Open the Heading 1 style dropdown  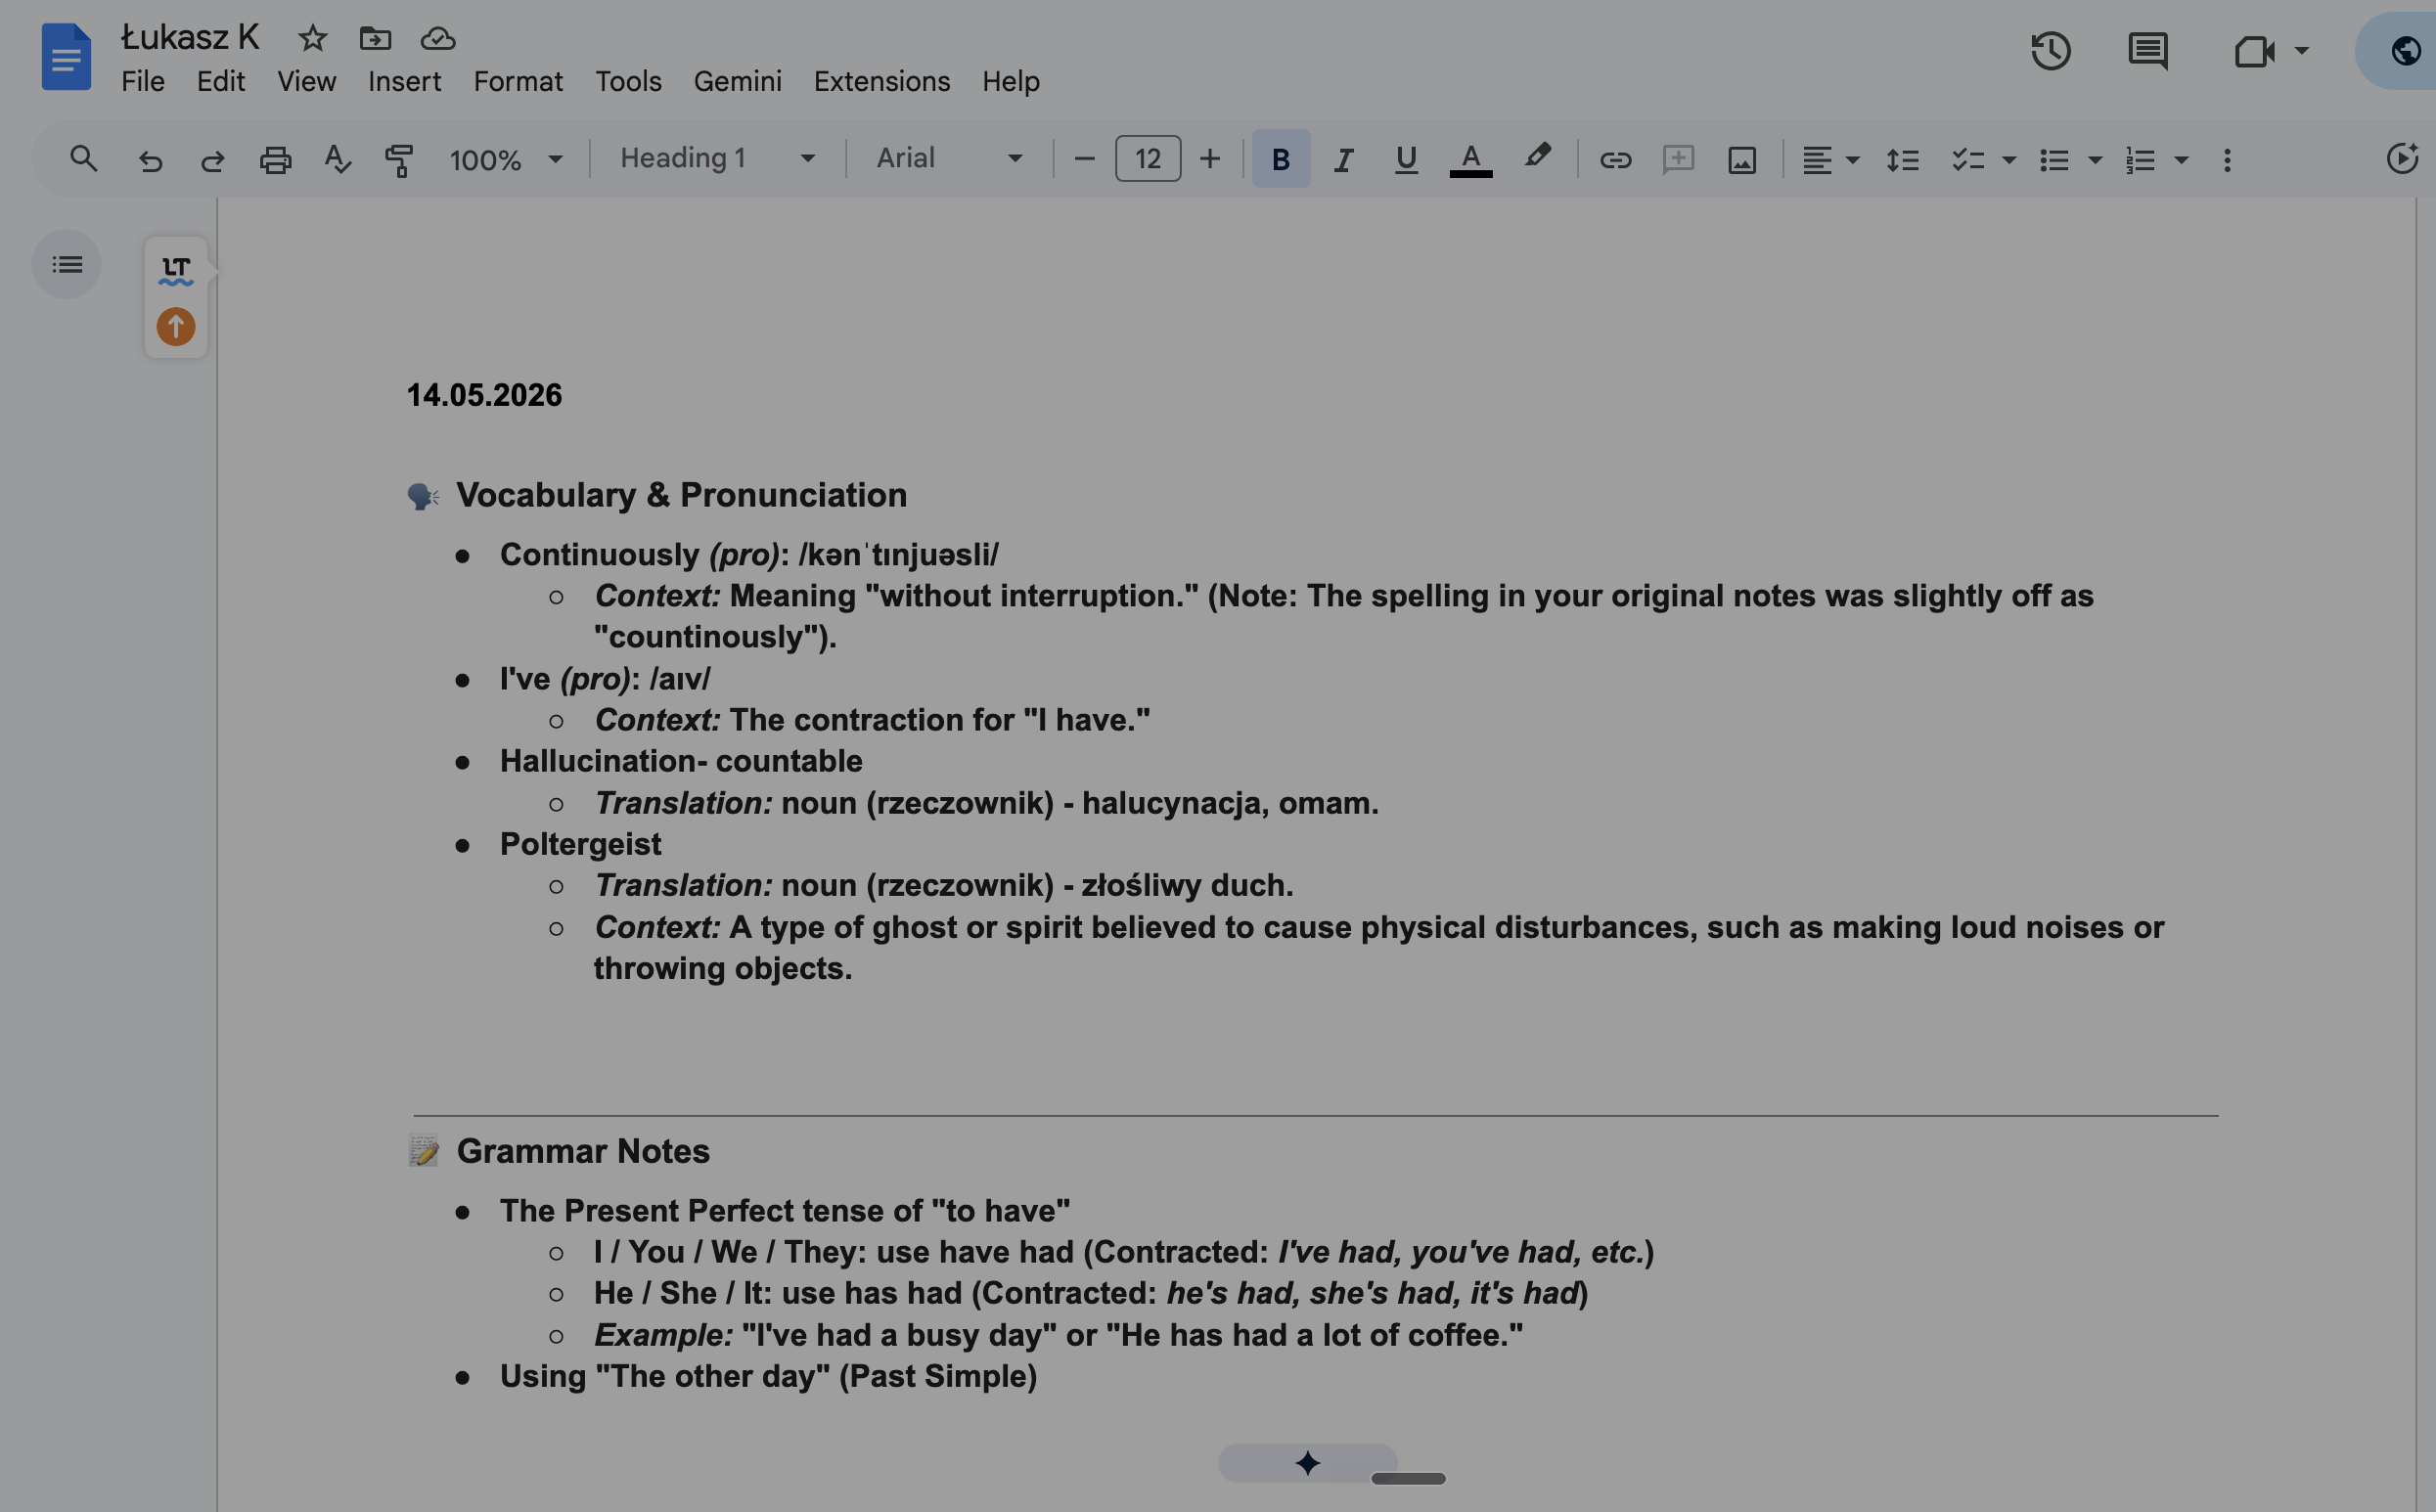(x=717, y=158)
